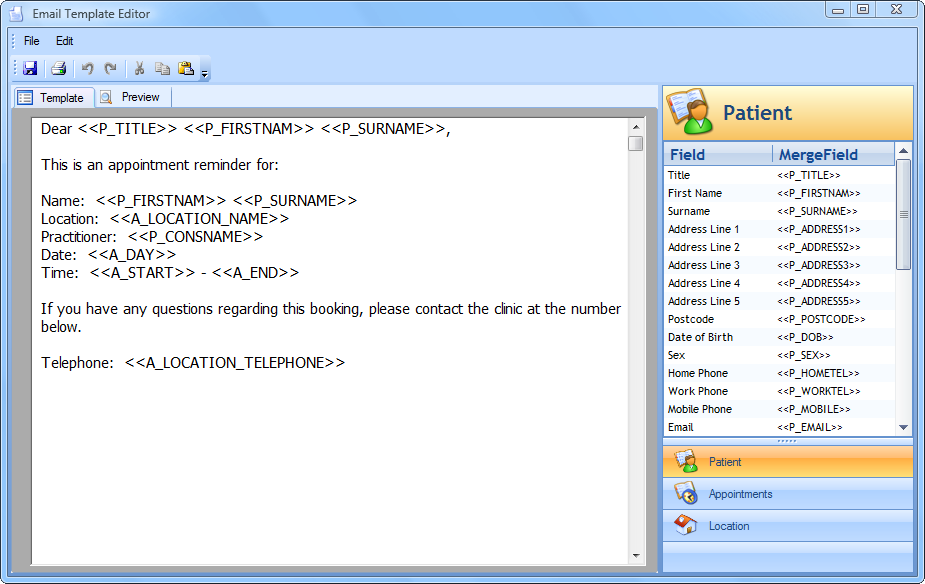The image size is (925, 584).
Task: Click the Patient icon in navigation pane
Action: tap(686, 461)
